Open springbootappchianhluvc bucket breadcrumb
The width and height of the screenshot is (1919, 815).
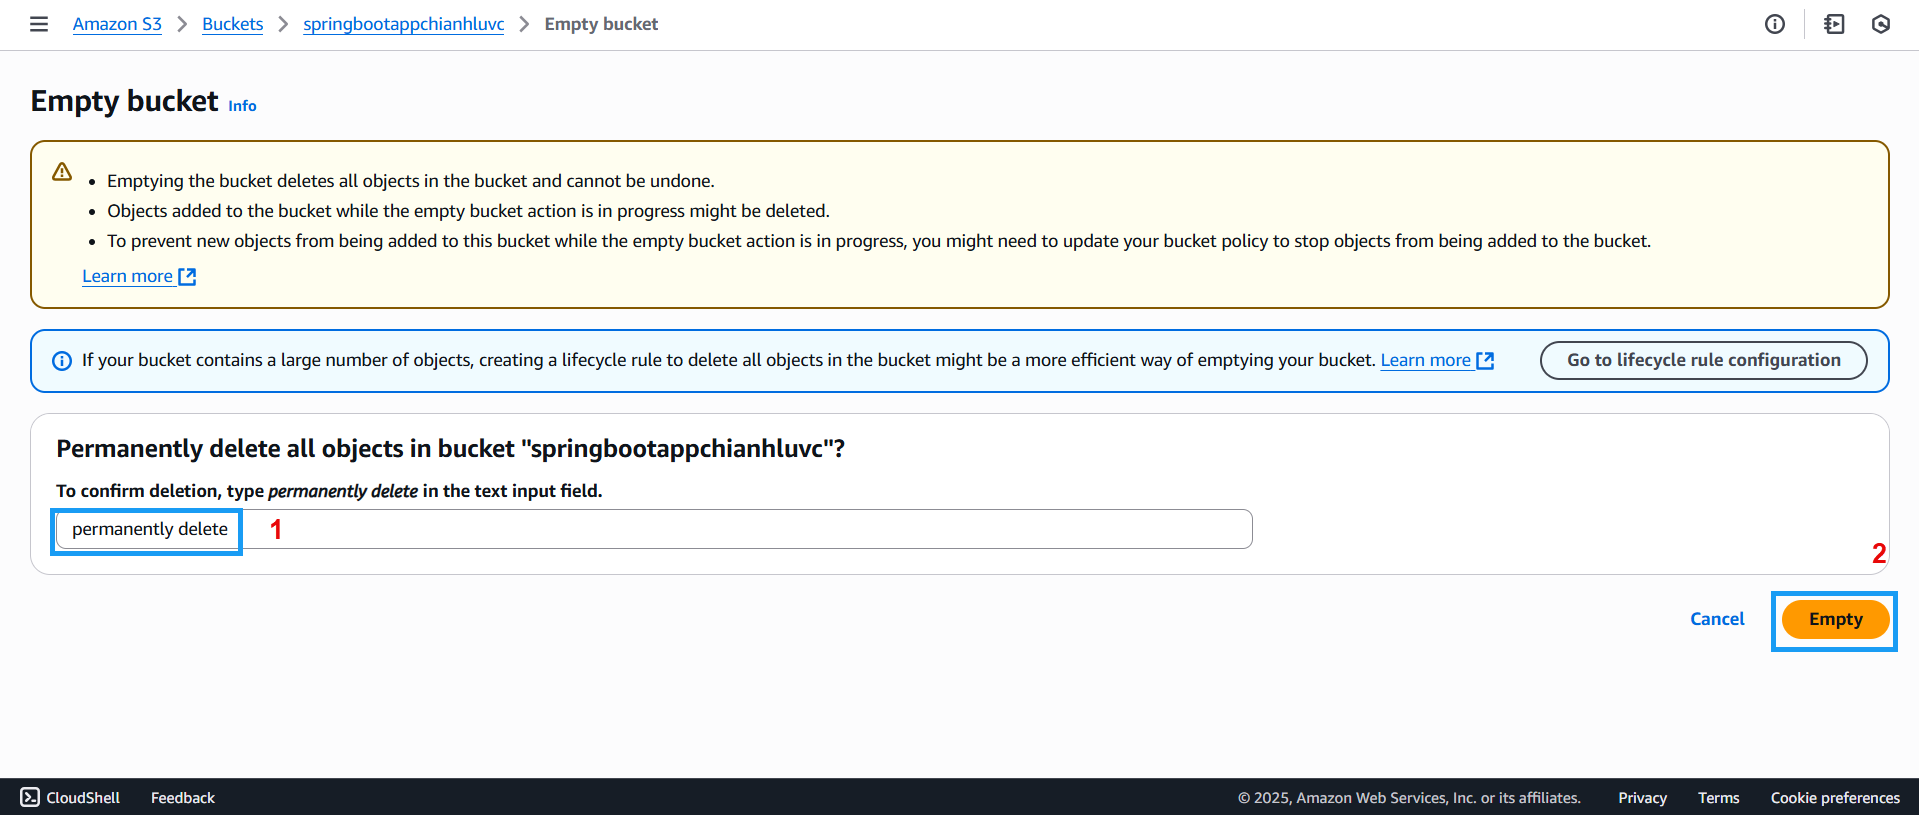click(403, 24)
